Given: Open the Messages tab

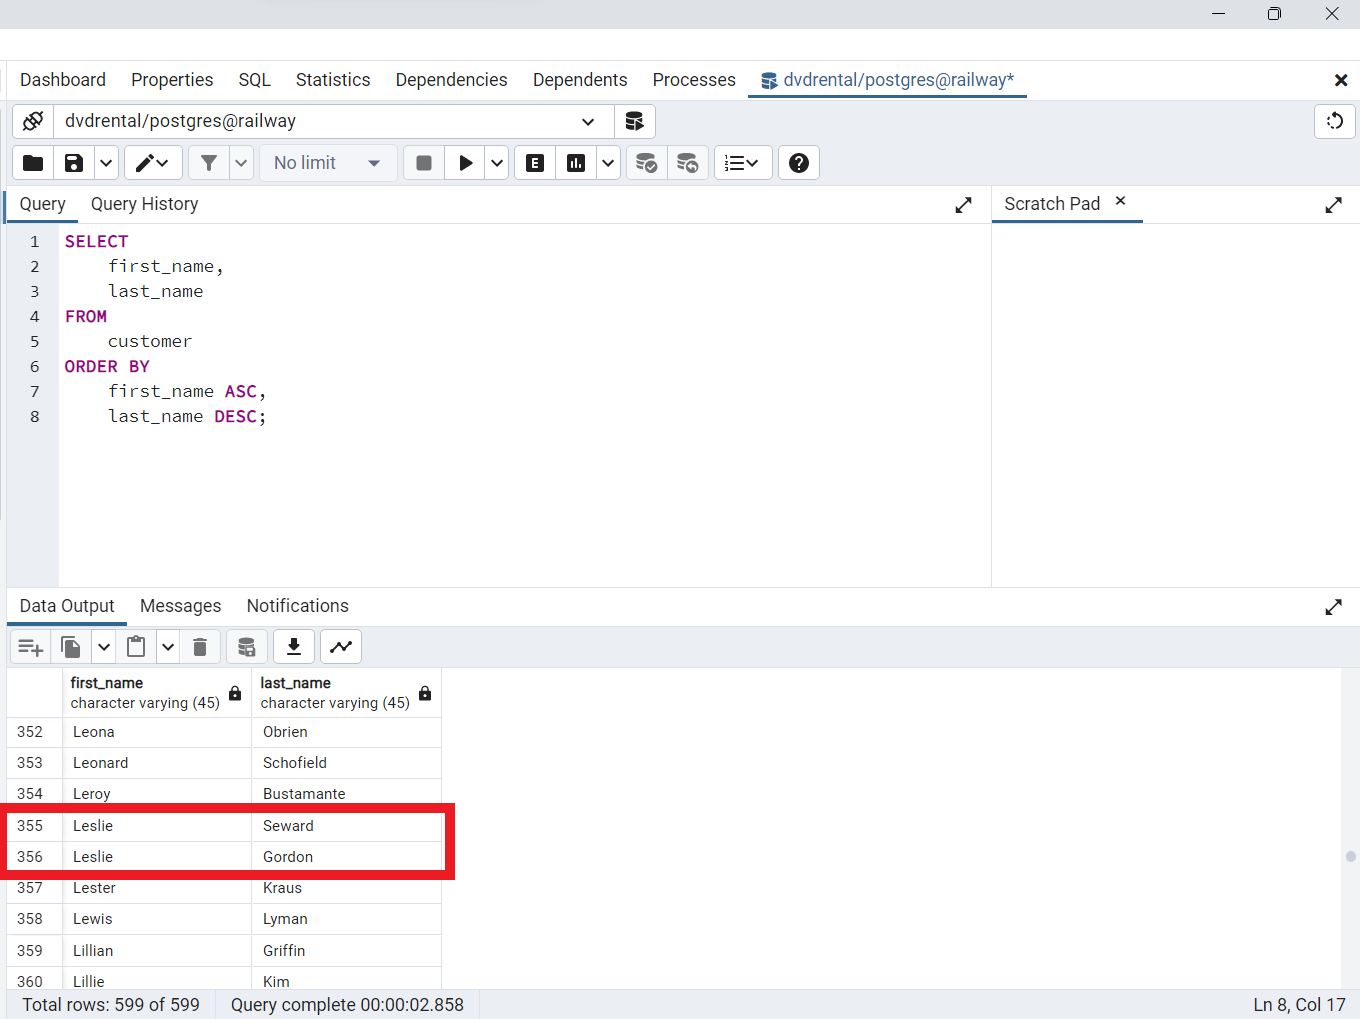Looking at the screenshot, I should 181,606.
